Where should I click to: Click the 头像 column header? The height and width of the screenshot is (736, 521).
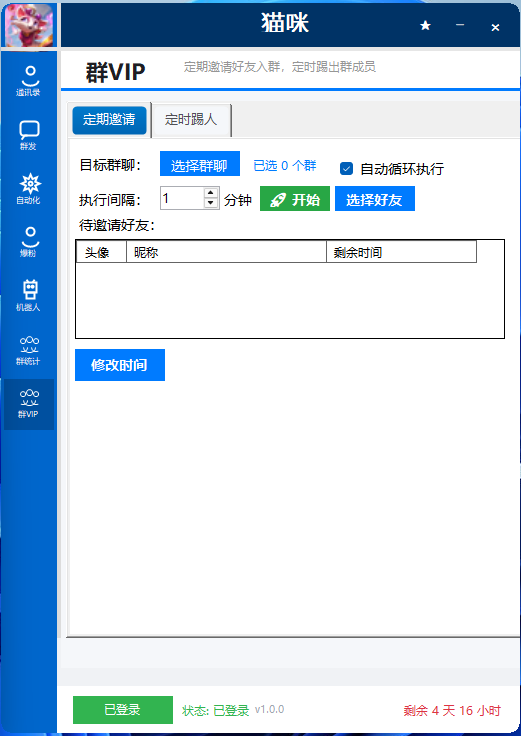(101, 252)
